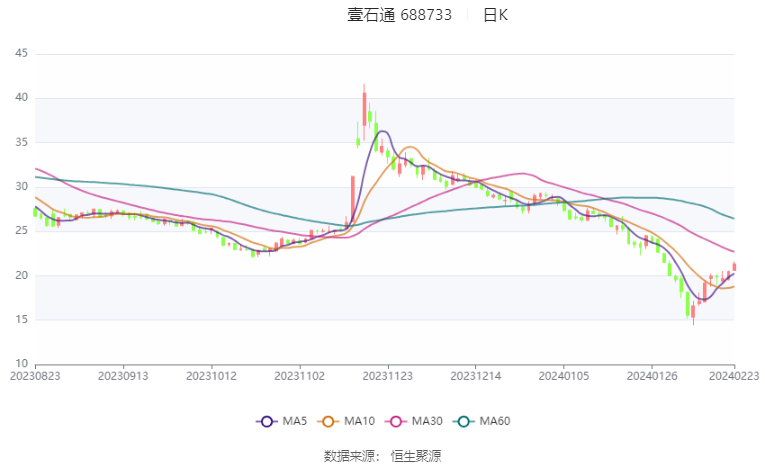
Task: Click the 20230913 date axis label
Action: [123, 376]
